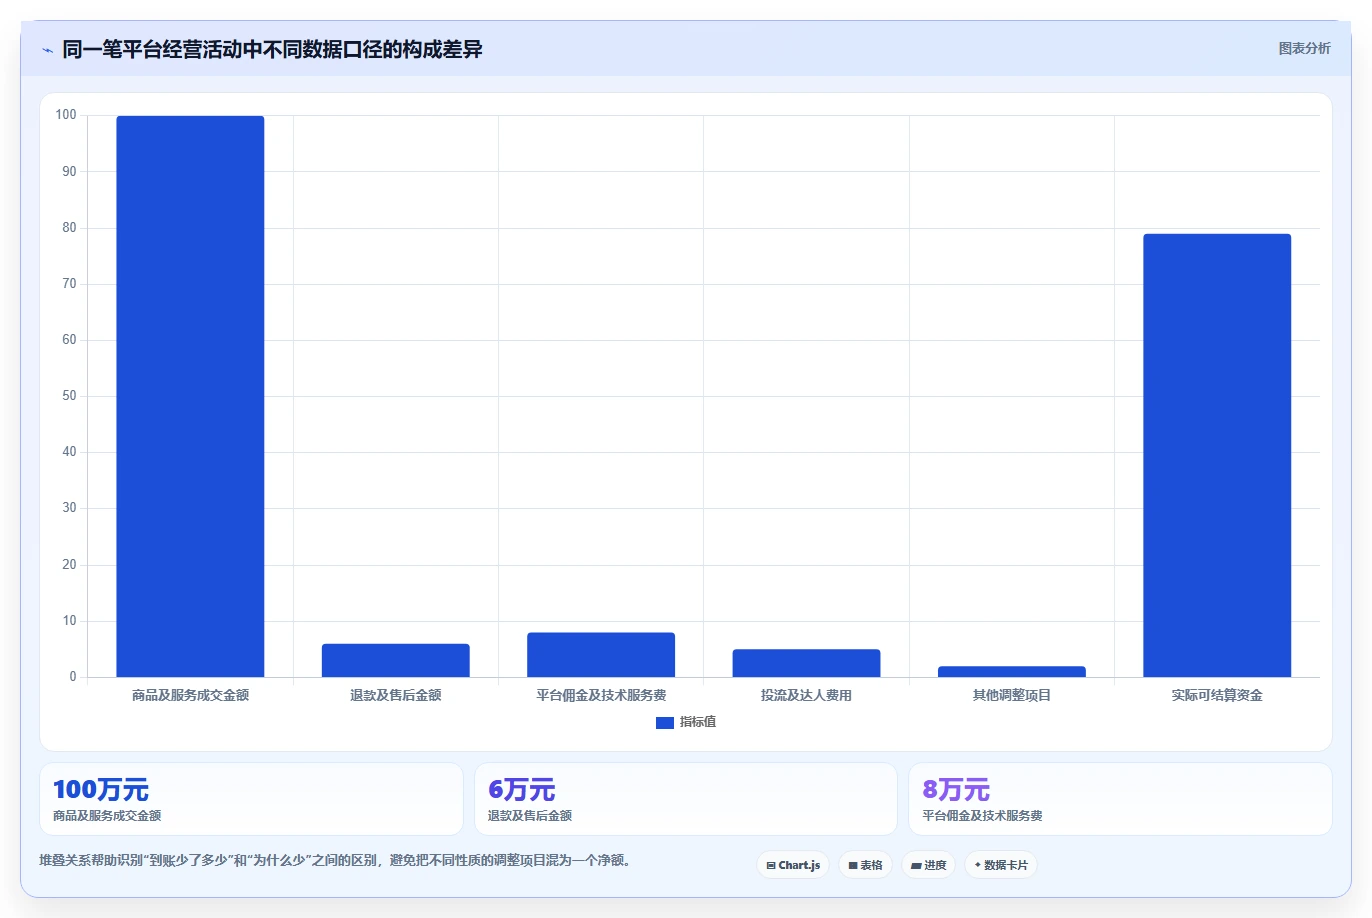Open the 100万元 data card
Screen dimensions: 1372x918
[x=251, y=799]
